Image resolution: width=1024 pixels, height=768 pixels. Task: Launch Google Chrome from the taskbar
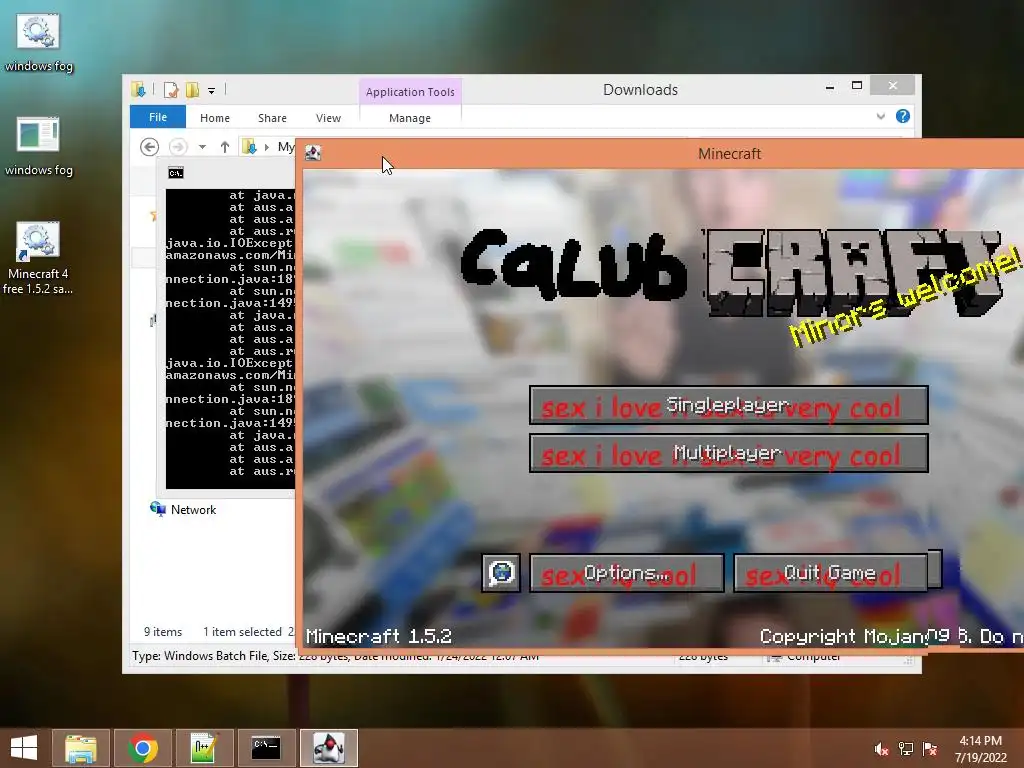pyautogui.click(x=143, y=748)
